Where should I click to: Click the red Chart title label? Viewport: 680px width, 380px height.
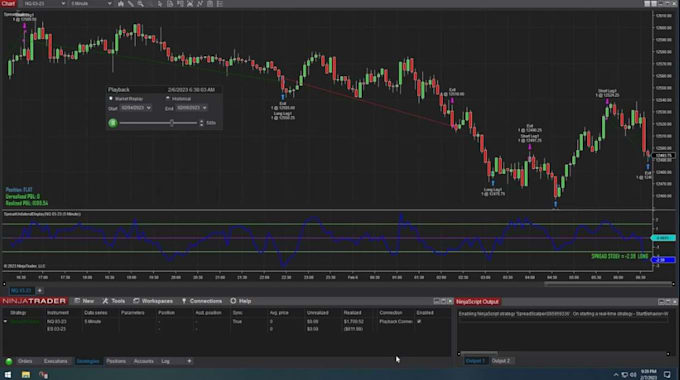point(8,3)
